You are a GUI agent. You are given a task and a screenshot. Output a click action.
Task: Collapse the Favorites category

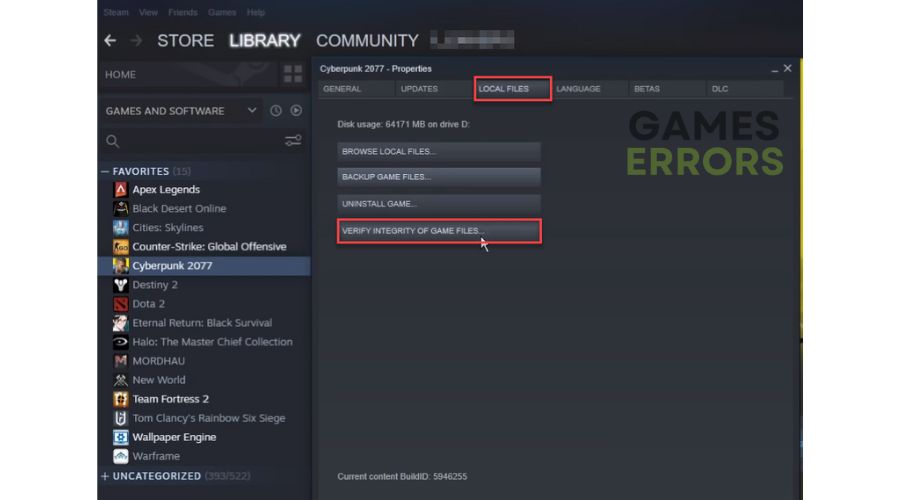104,172
